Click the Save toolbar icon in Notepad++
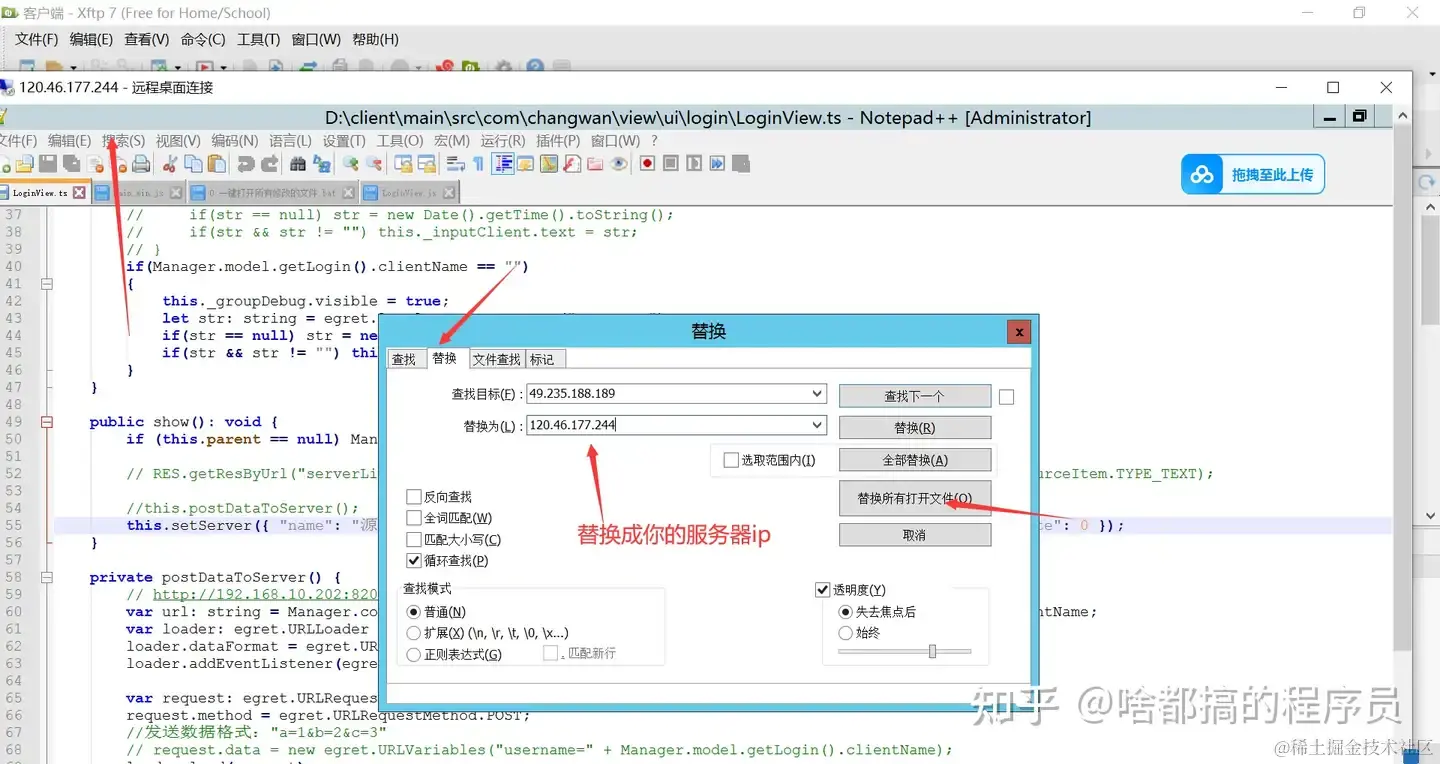 (47, 164)
